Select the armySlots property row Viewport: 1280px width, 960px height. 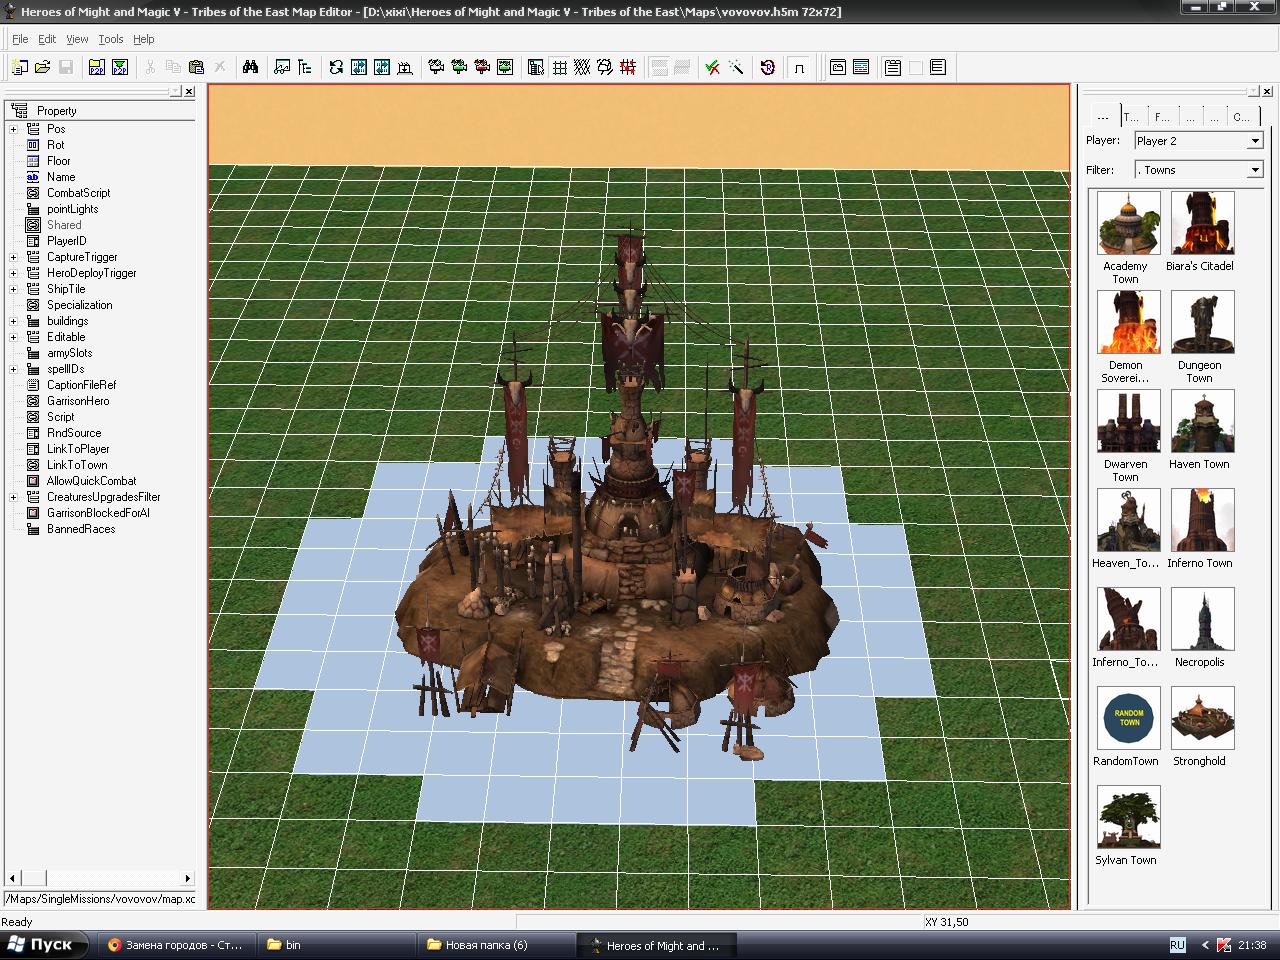coord(69,353)
